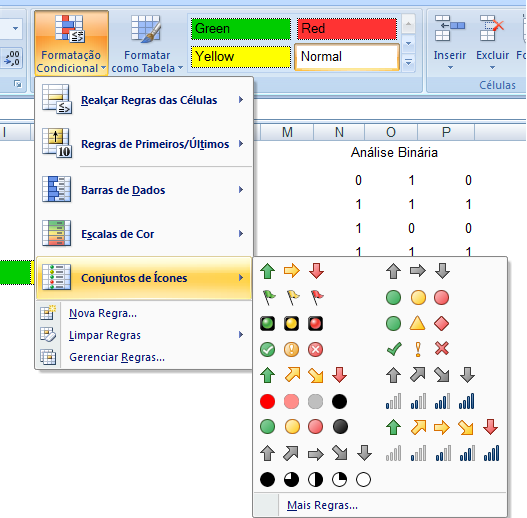Choose the 3 traffic lights rimmed icon set
Image resolution: width=527 pixels, height=518 pixels.
tap(292, 323)
